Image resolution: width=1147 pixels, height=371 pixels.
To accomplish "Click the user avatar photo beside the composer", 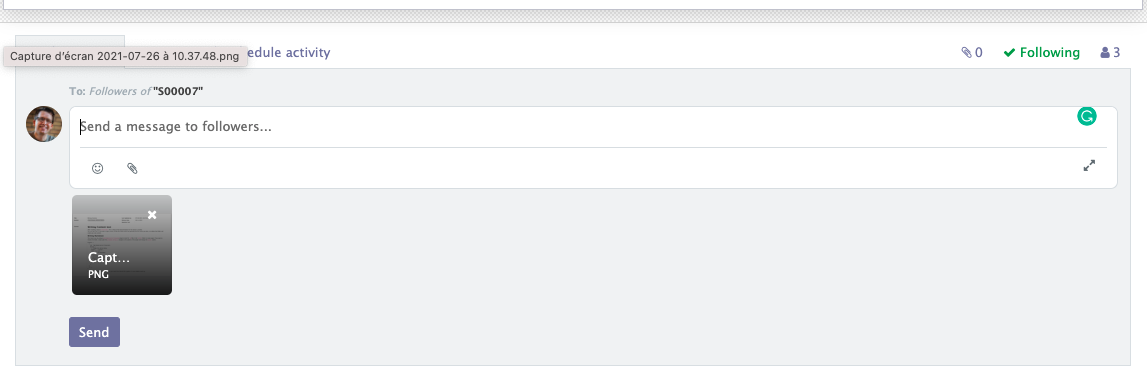I will coord(44,124).
